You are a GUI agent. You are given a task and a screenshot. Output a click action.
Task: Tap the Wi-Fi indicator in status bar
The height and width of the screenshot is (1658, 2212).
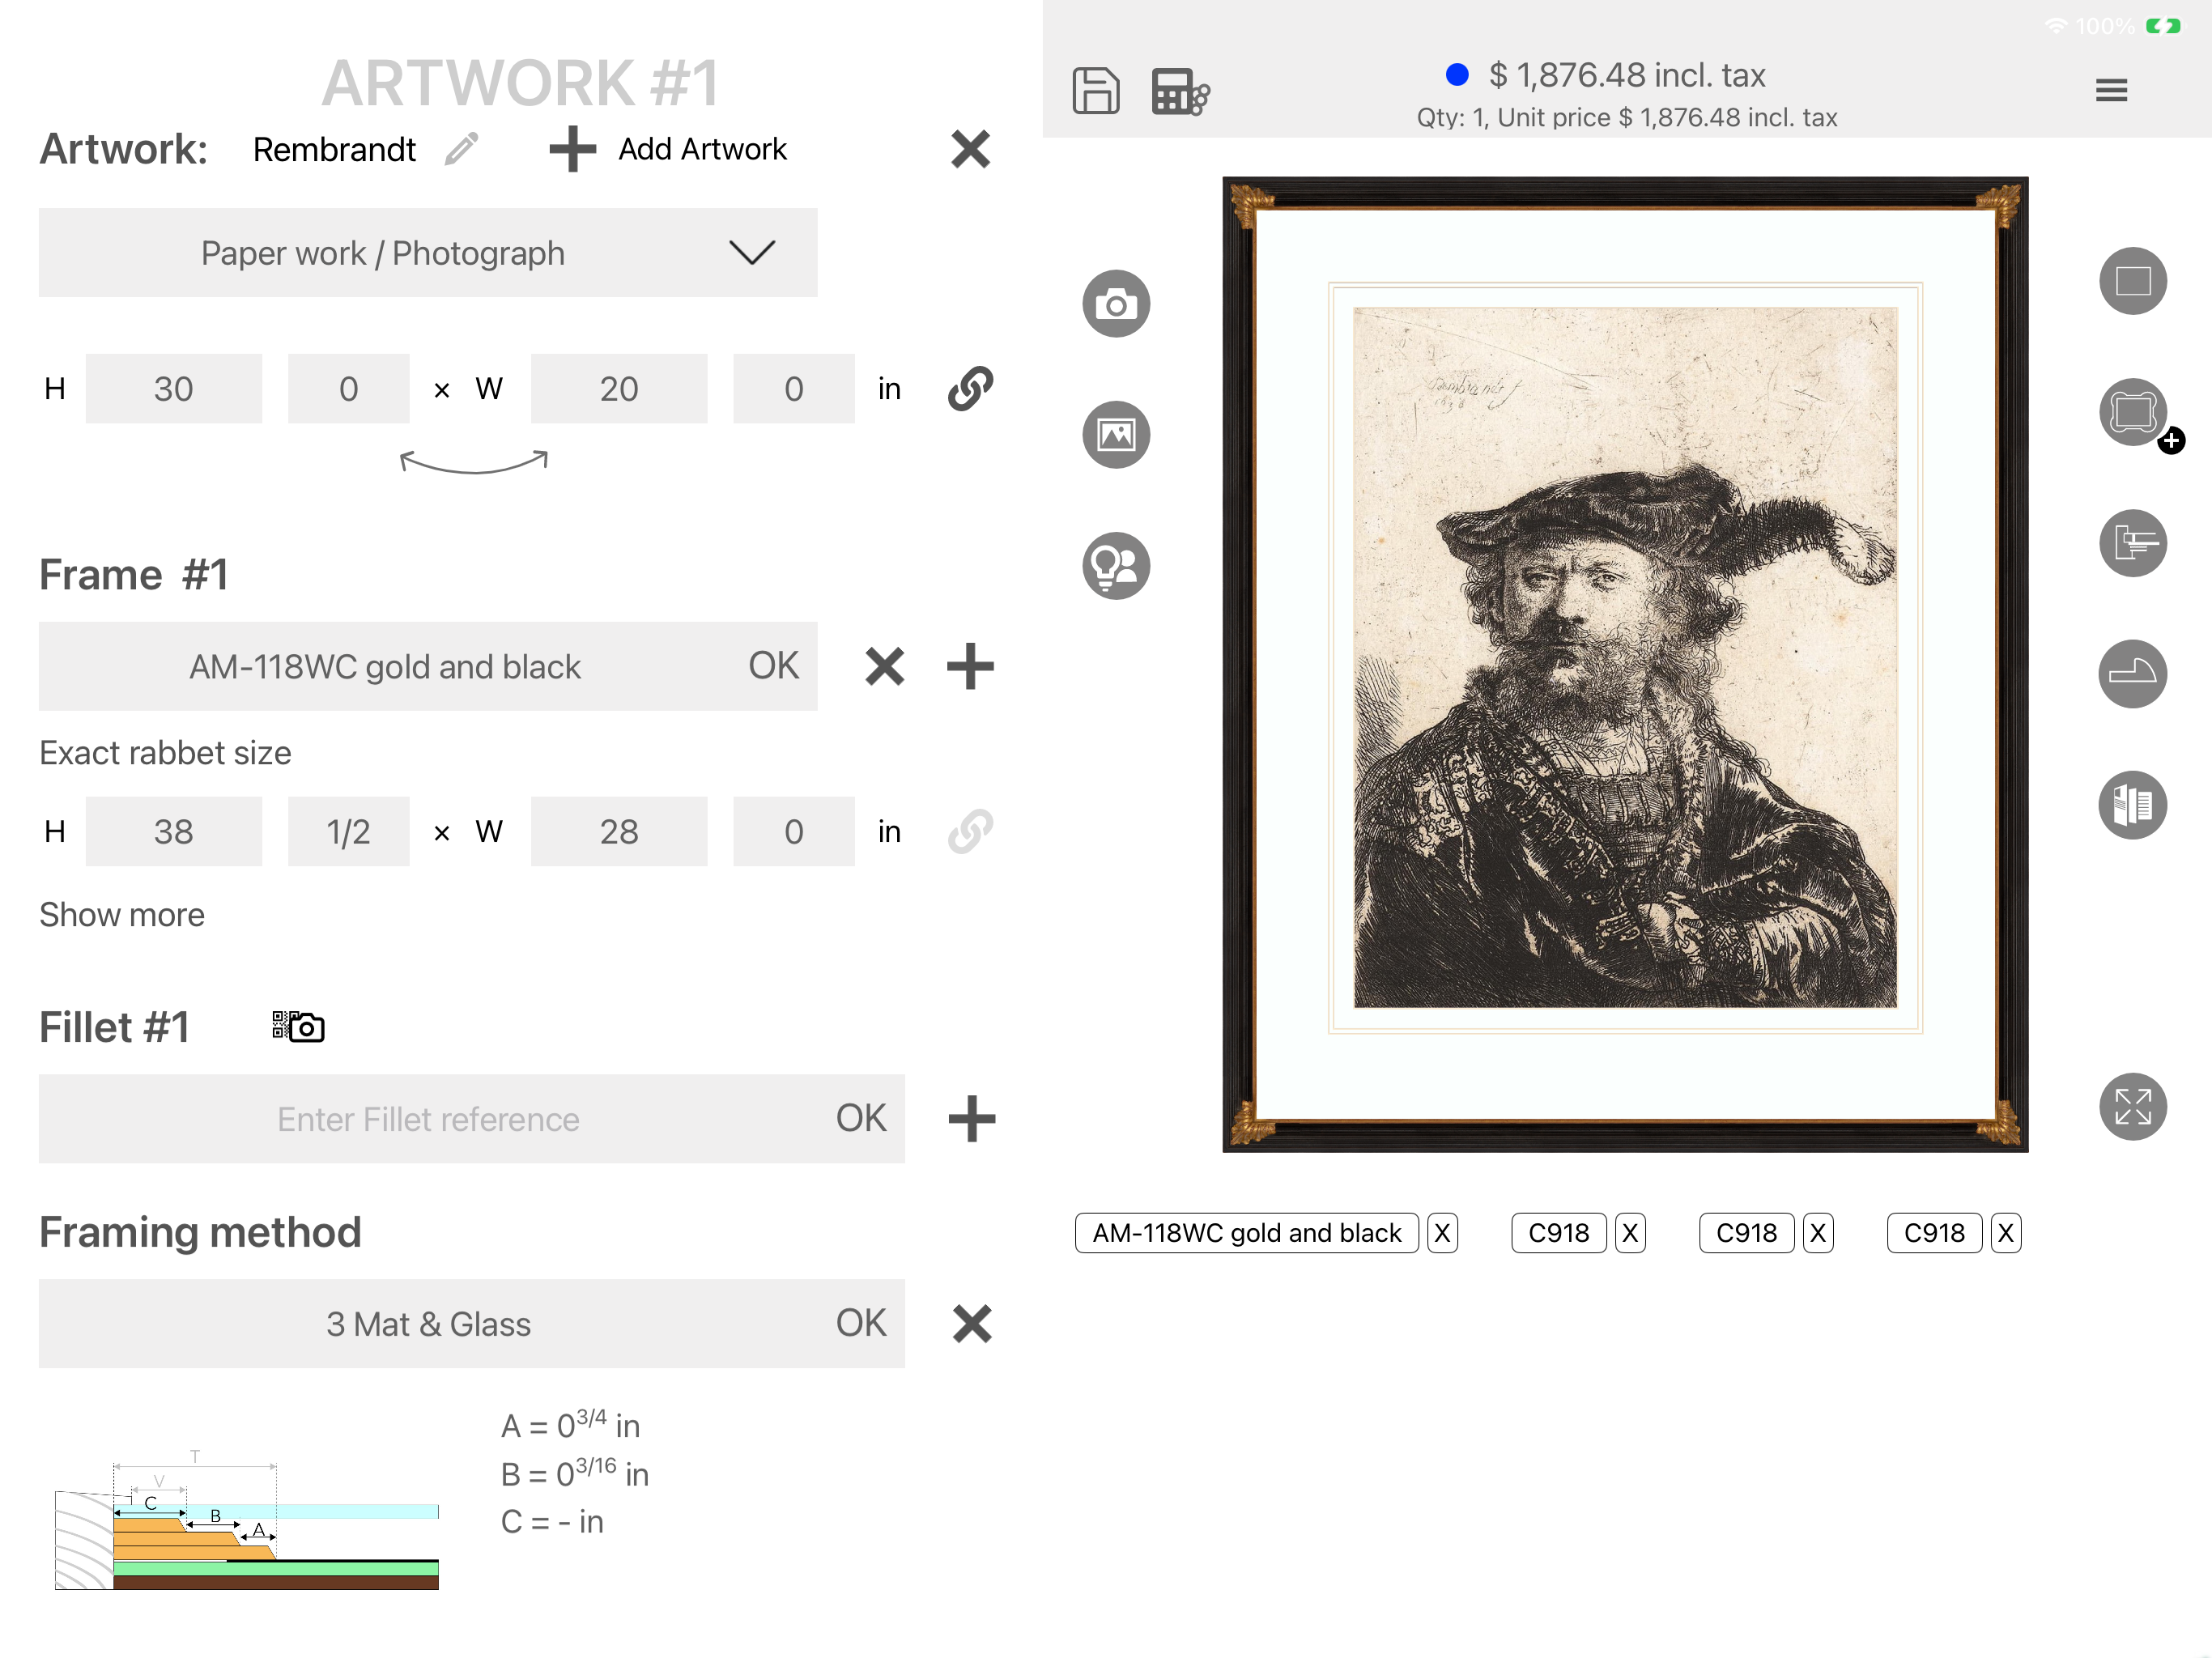pos(2056,26)
